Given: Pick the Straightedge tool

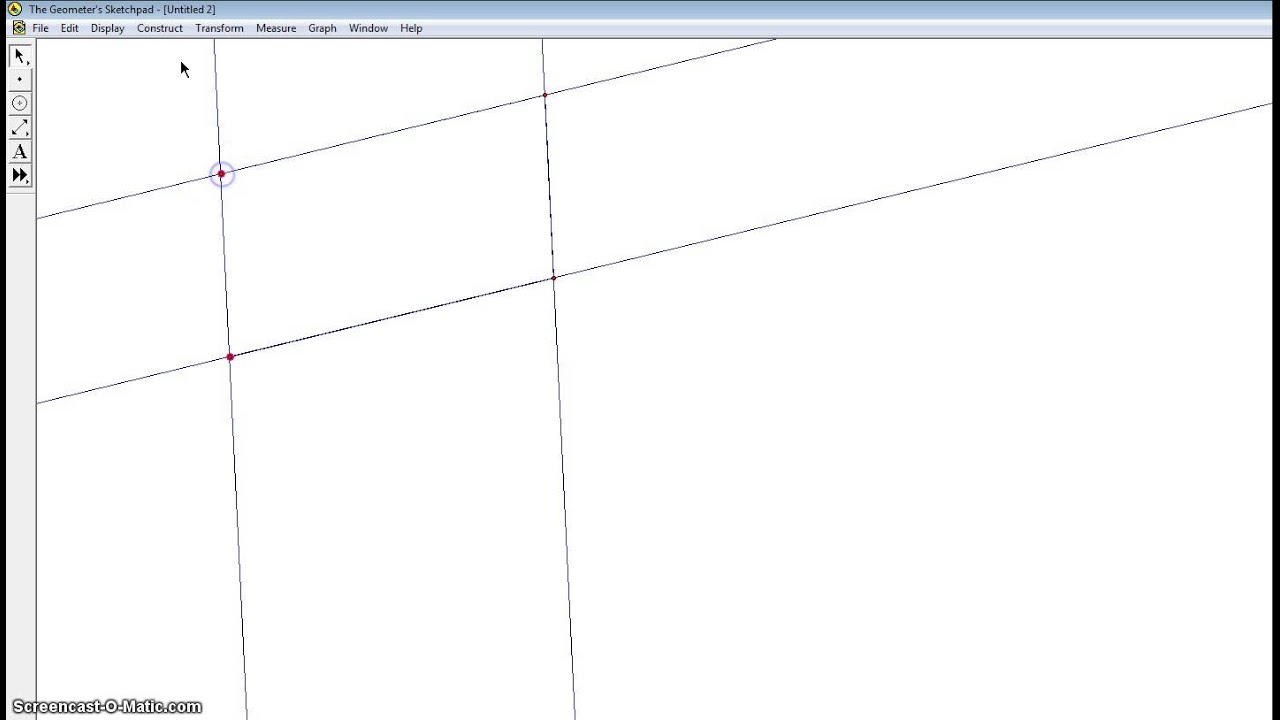Looking at the screenshot, I should [x=20, y=127].
